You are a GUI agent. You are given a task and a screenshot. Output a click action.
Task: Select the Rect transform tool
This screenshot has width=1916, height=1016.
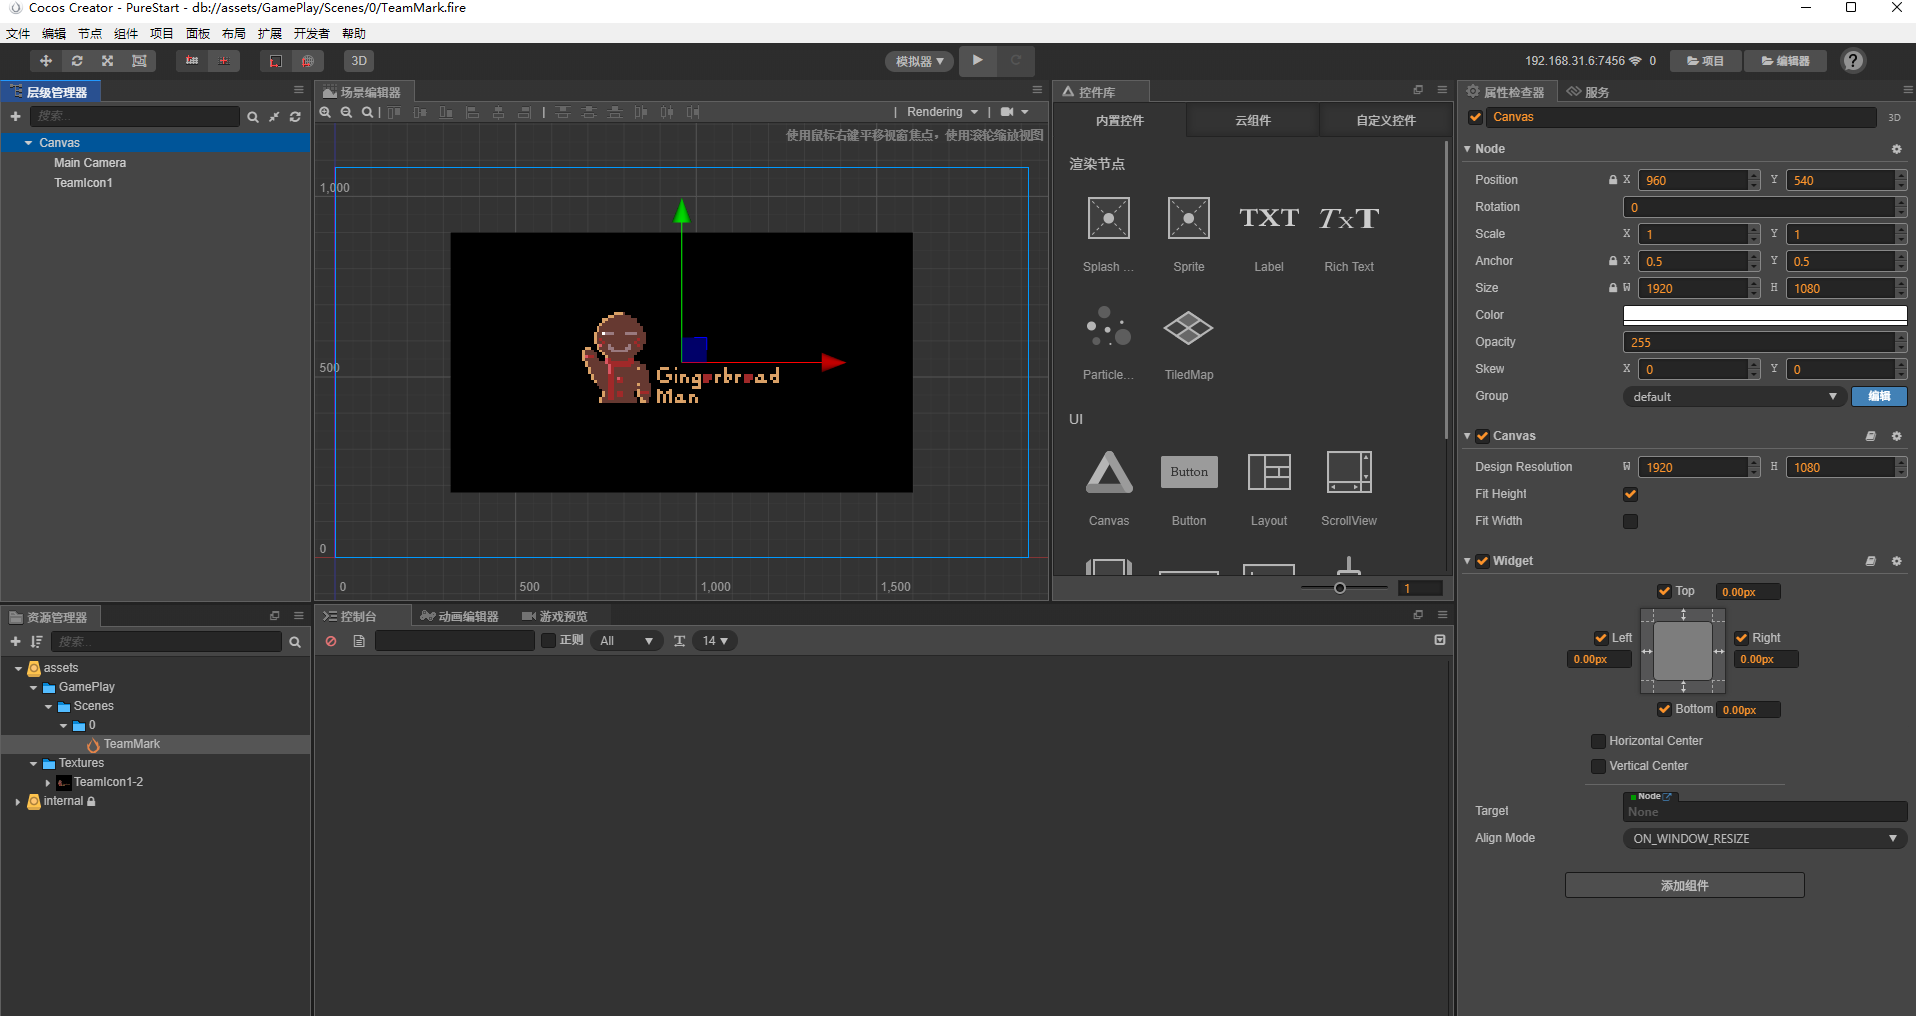pyautogui.click(x=140, y=61)
